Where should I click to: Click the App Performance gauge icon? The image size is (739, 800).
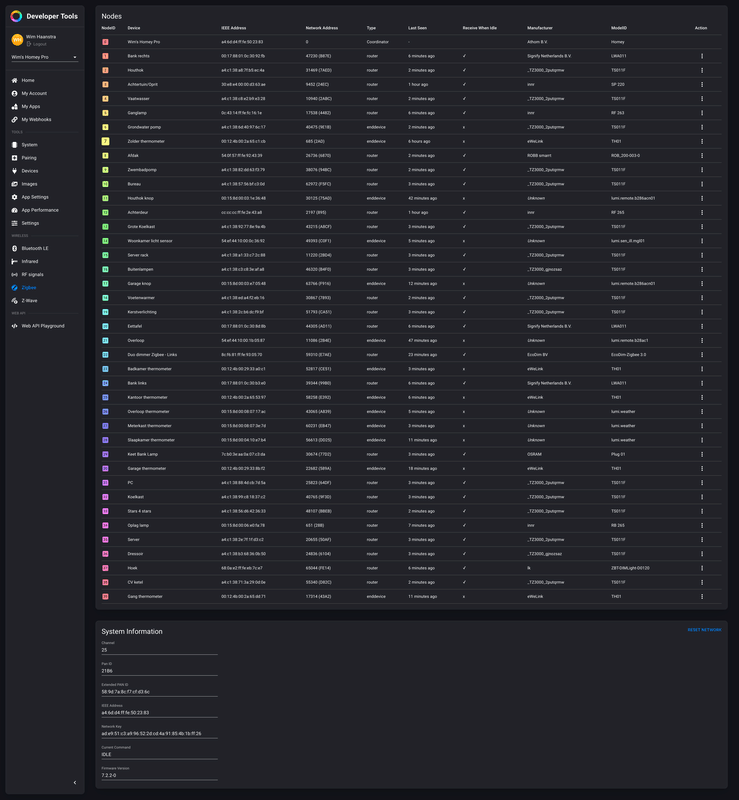pyautogui.click(x=14, y=210)
